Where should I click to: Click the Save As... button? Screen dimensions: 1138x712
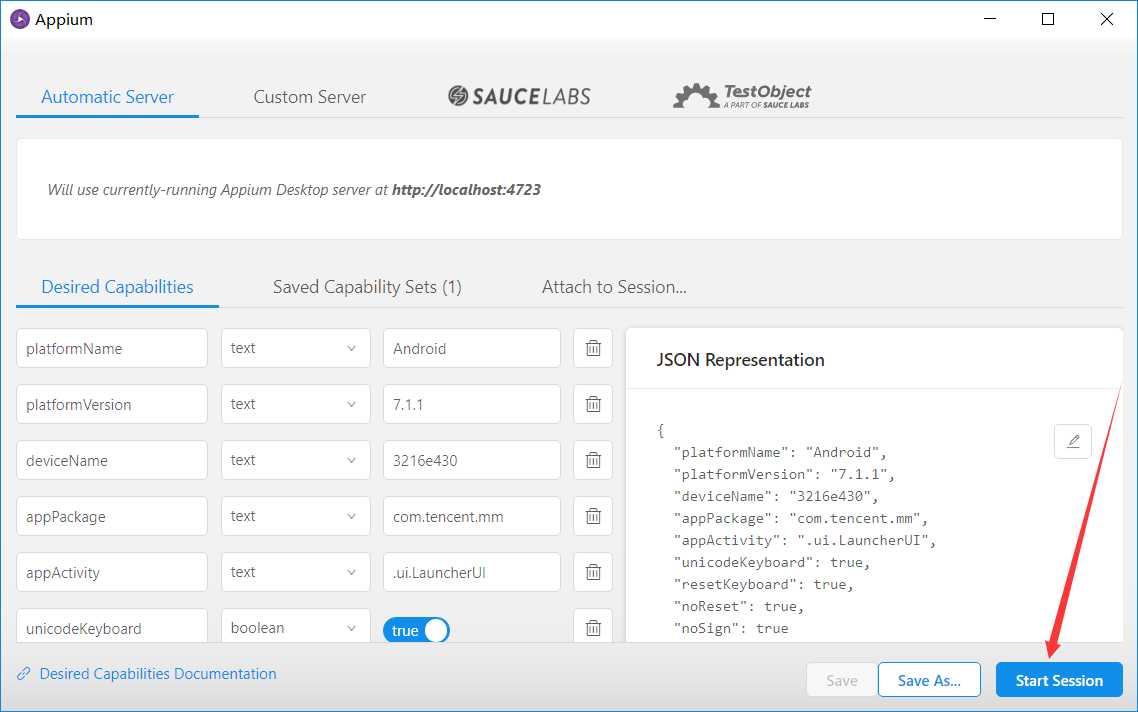[929, 680]
